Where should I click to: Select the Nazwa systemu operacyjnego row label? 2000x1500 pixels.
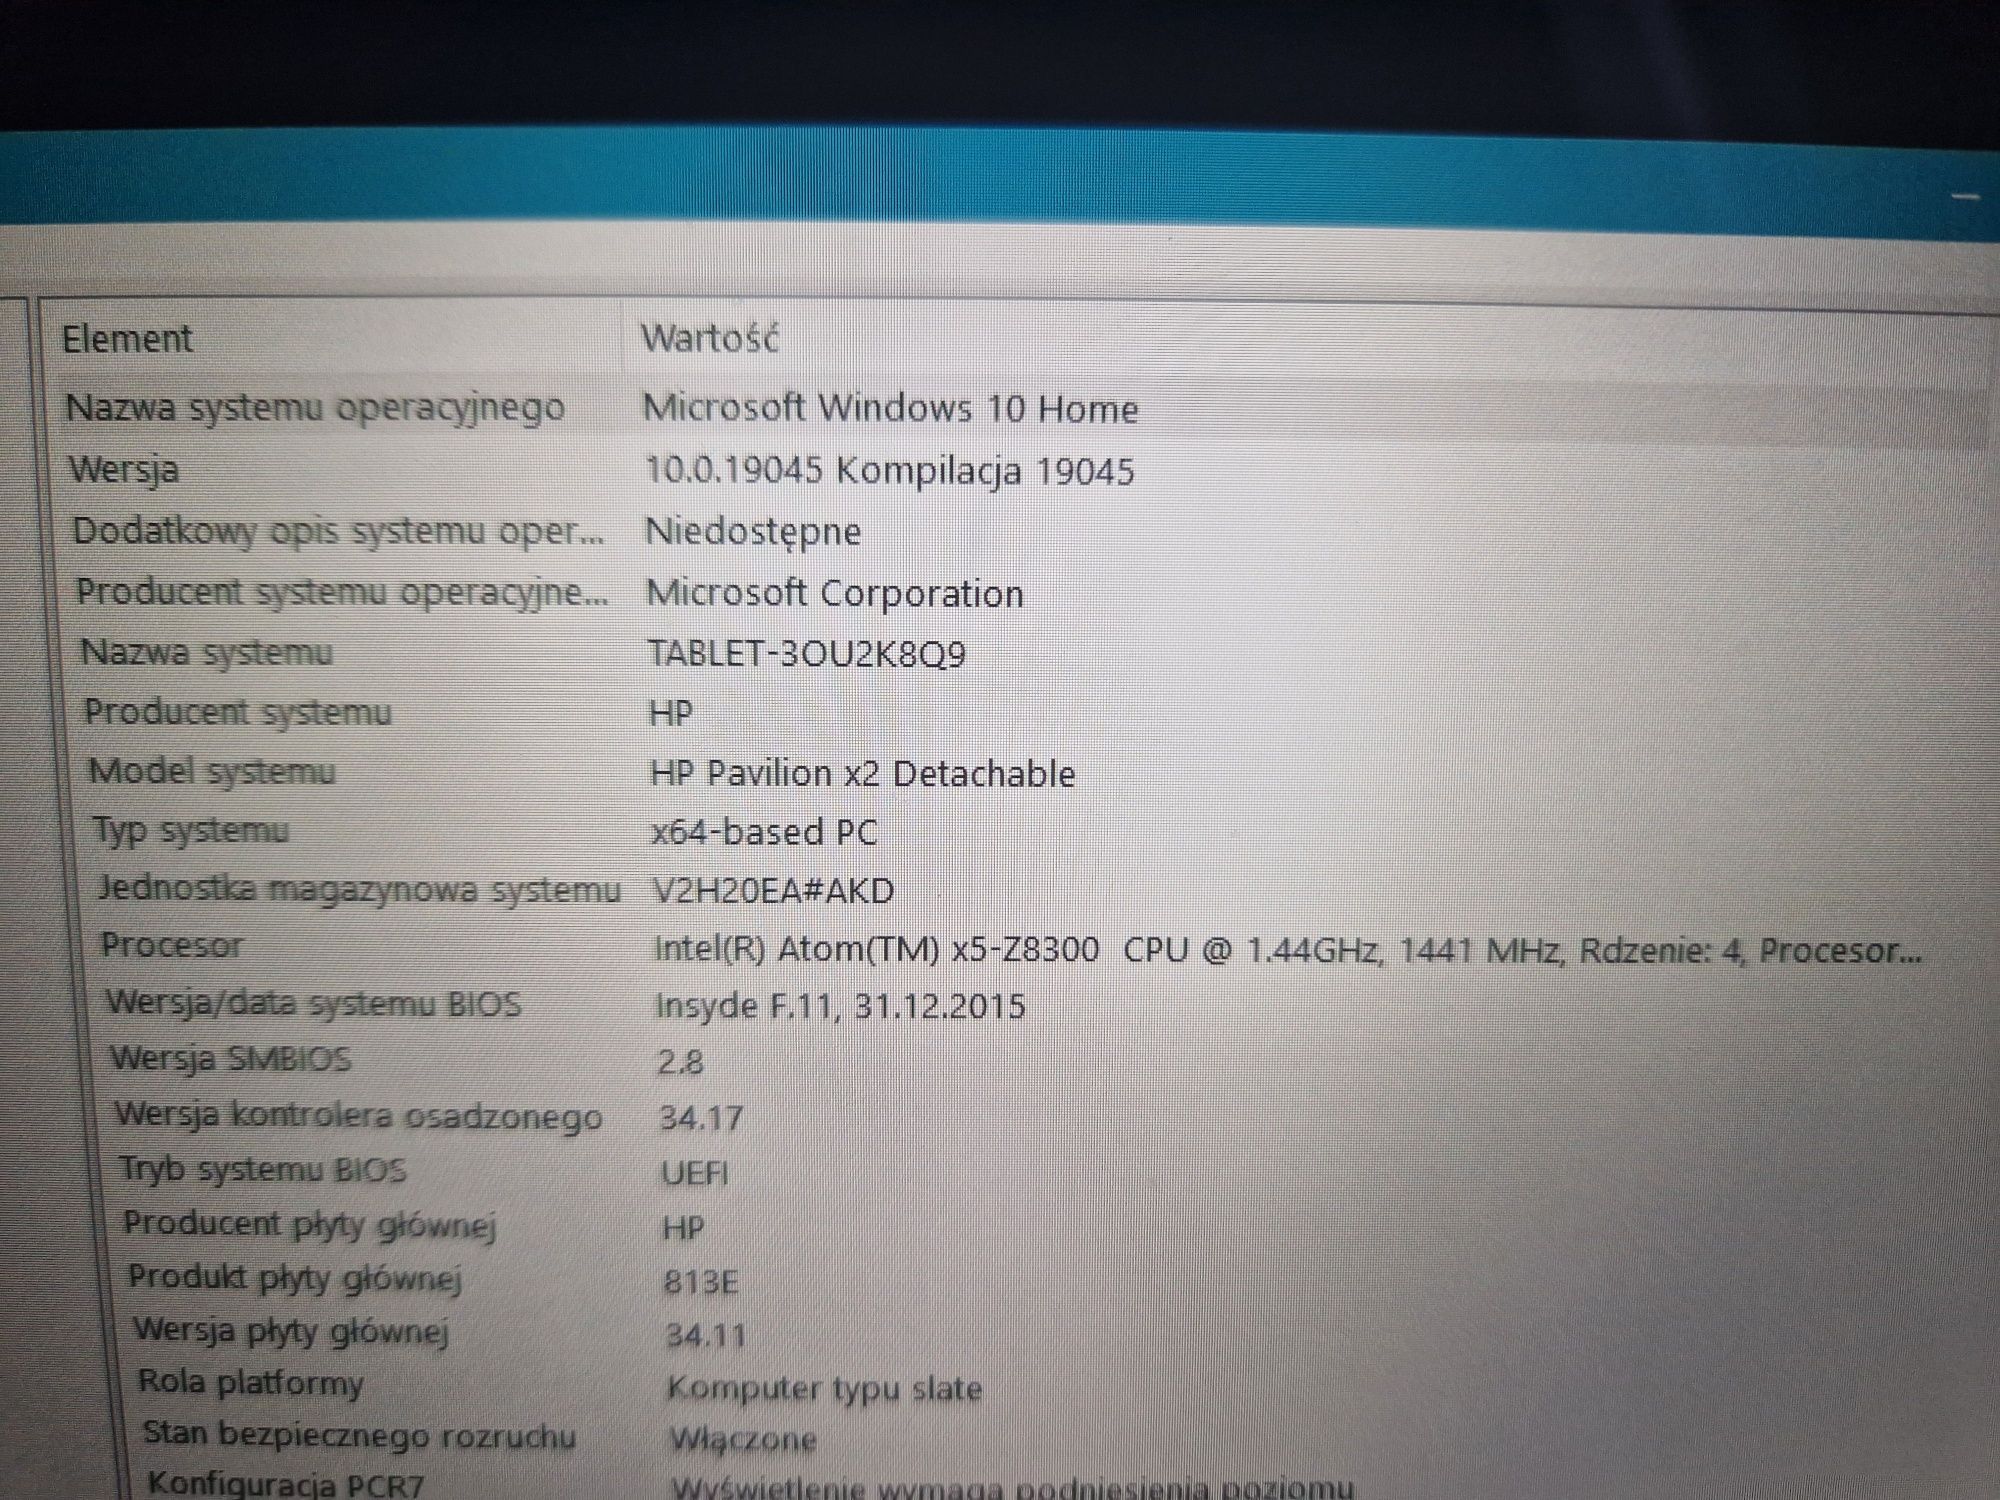pyautogui.click(x=315, y=408)
